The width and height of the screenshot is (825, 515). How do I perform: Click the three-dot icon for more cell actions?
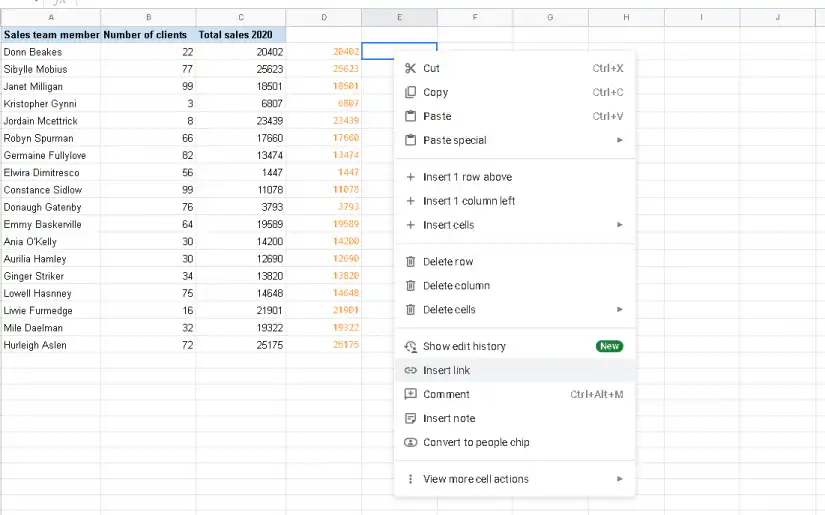(x=410, y=479)
